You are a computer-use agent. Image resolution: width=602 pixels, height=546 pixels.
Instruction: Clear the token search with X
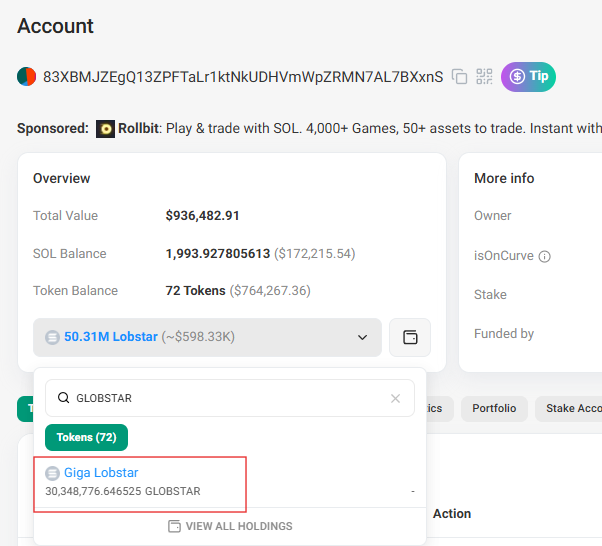(395, 399)
